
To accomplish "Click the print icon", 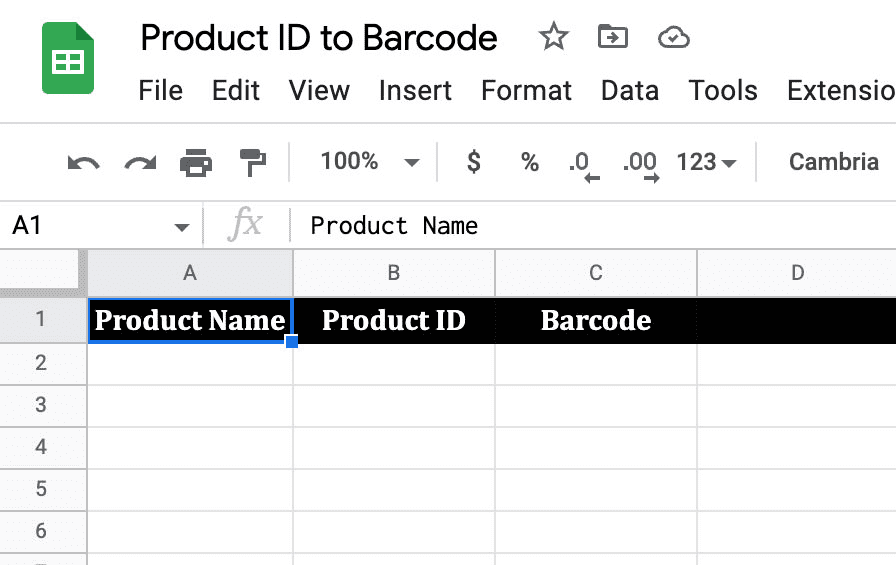I will point(195,162).
